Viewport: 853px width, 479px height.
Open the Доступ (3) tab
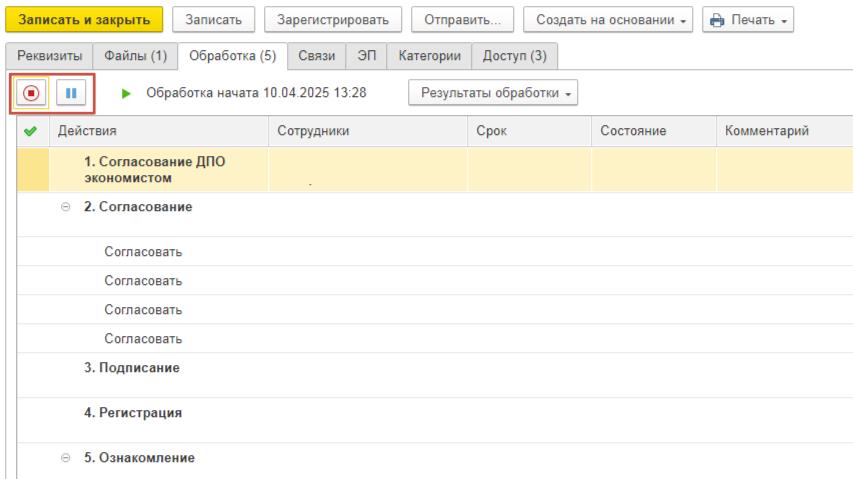515,56
